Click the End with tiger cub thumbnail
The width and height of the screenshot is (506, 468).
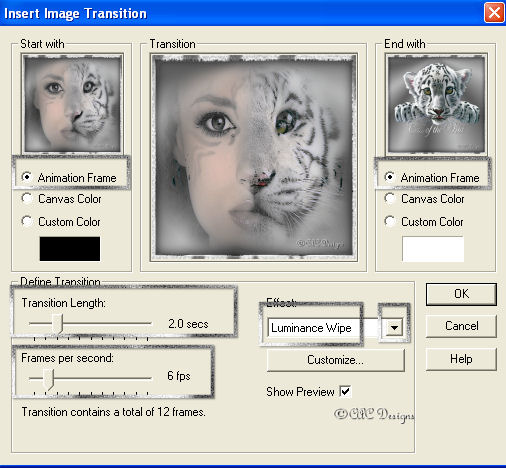(436, 104)
